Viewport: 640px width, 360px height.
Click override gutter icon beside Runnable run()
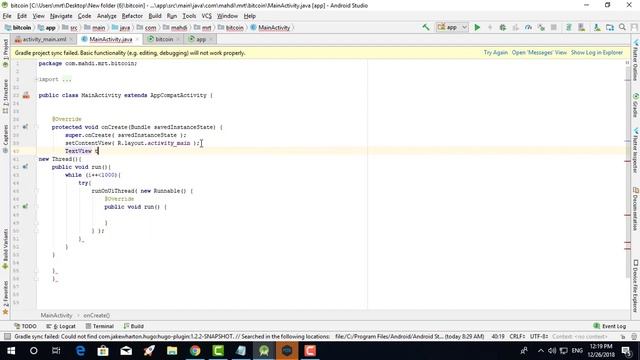[x=25, y=207]
